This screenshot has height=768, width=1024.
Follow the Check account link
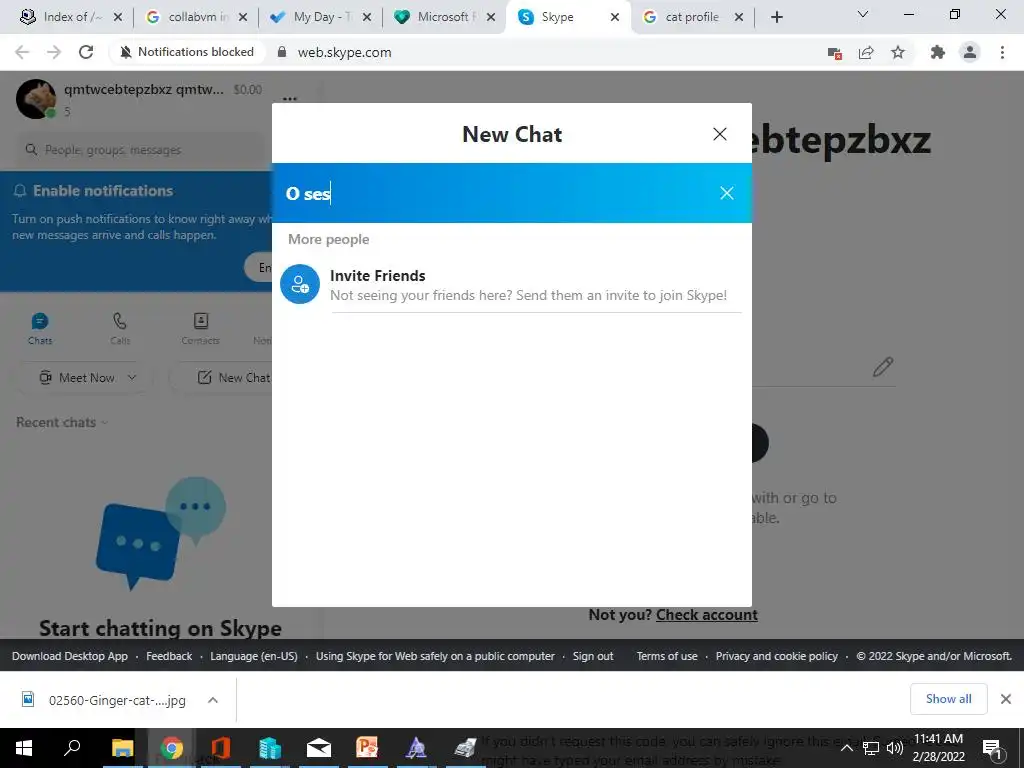point(707,615)
